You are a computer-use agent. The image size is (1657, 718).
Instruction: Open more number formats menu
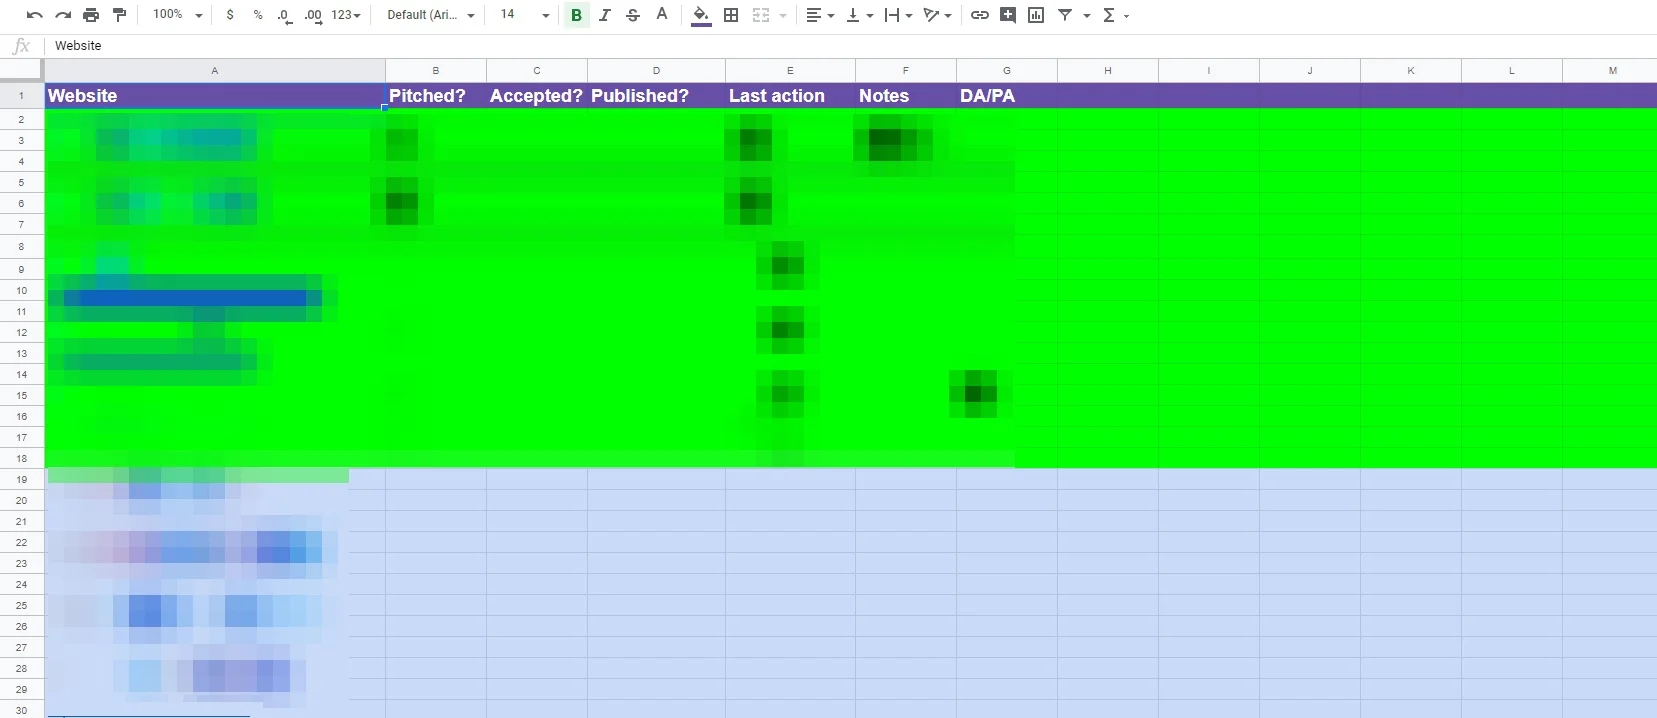click(x=346, y=15)
